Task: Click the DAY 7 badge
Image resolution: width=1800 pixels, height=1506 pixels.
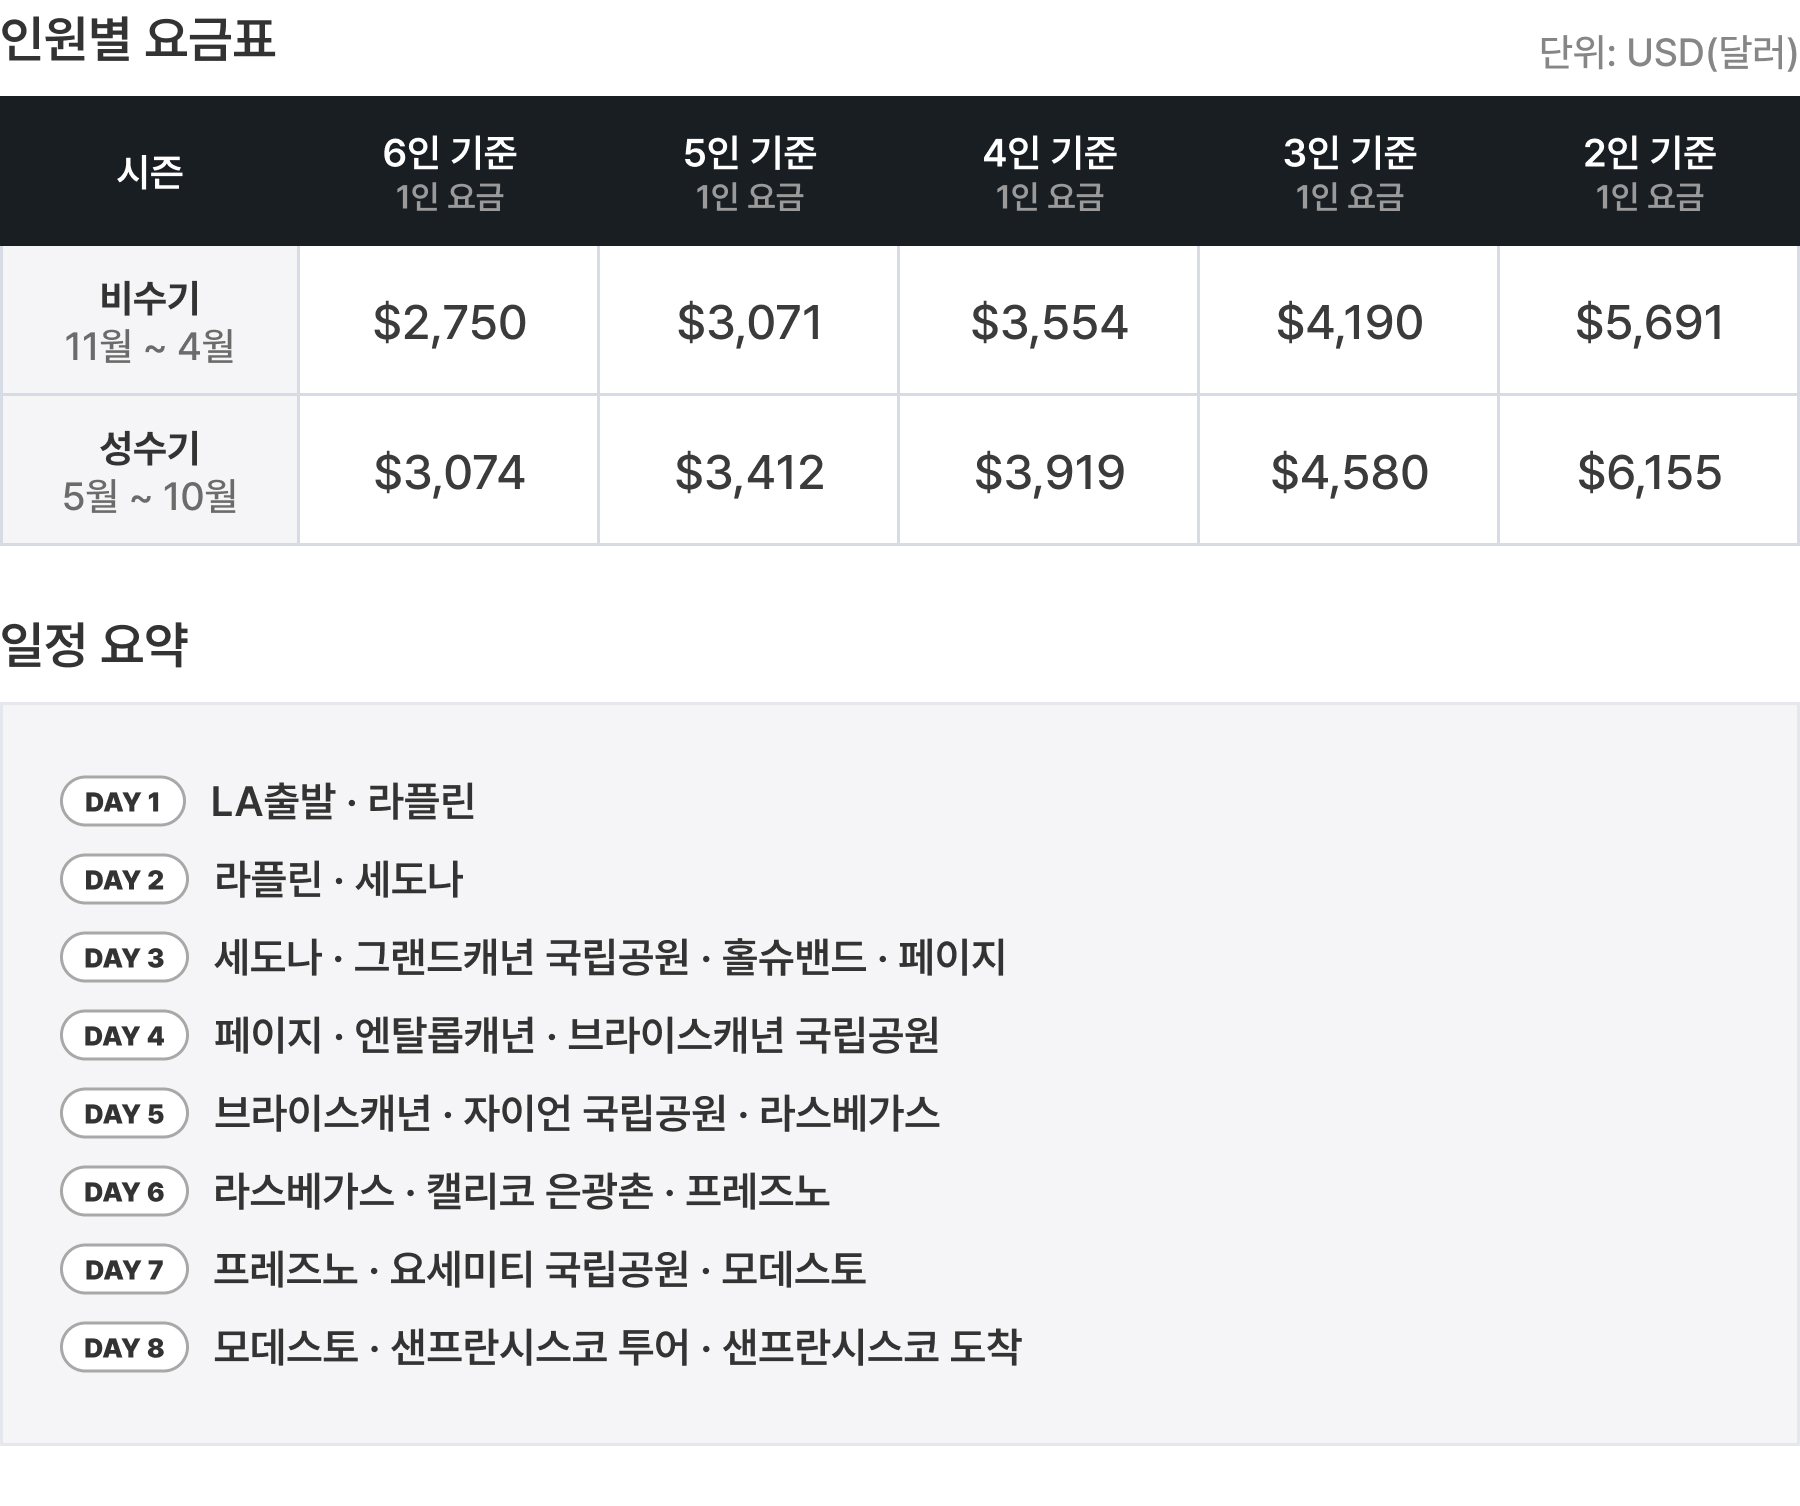Action: [x=124, y=1270]
